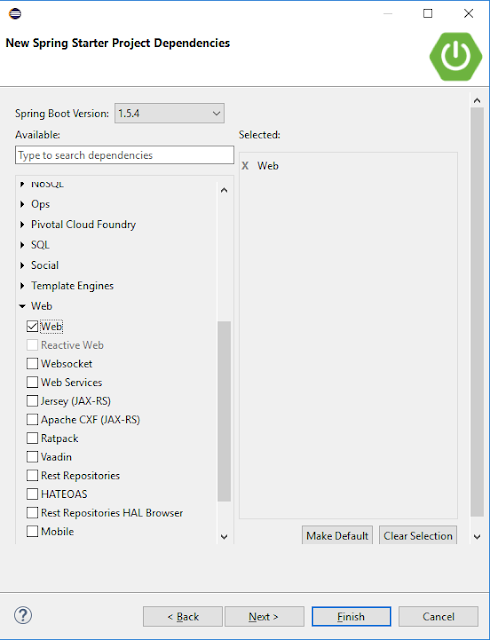Click the Cancel button
This screenshot has height=640, width=490.
438,616
